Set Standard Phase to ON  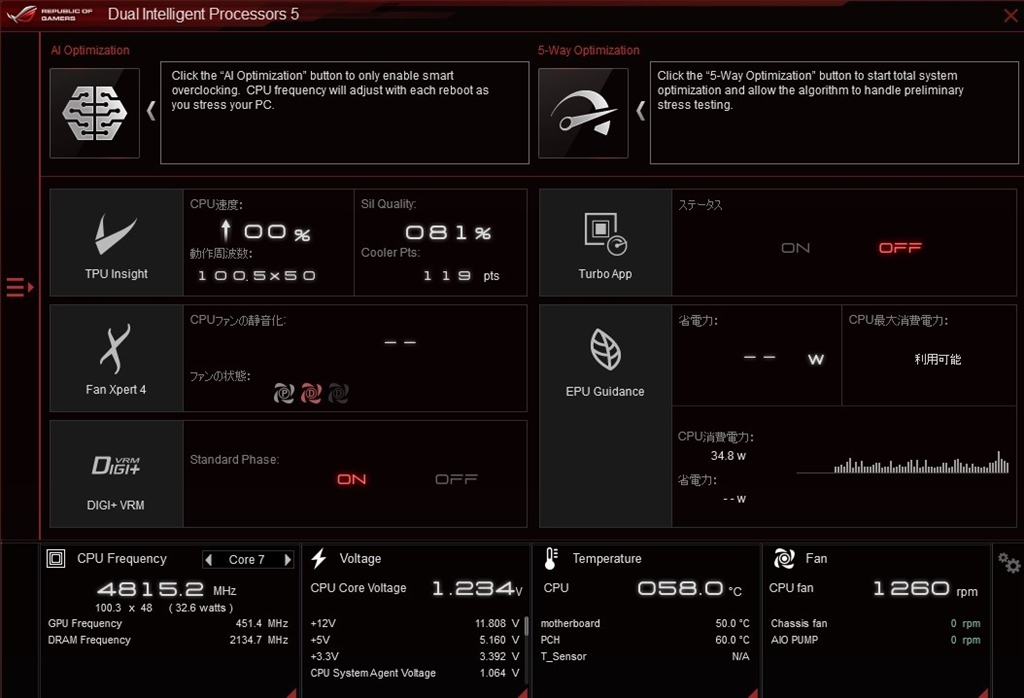click(x=351, y=479)
